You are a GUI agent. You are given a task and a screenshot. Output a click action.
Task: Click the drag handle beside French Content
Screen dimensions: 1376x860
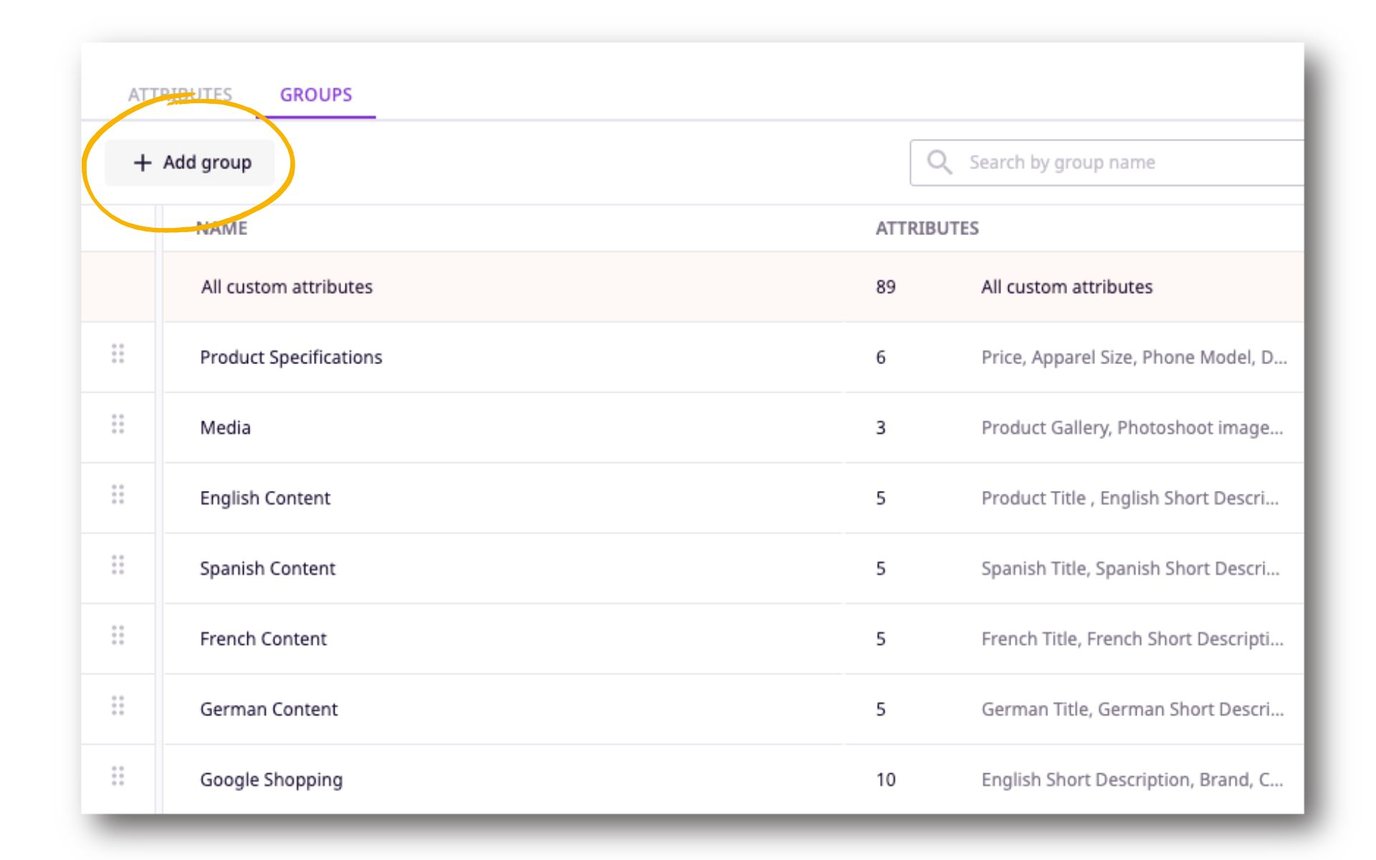pos(116,638)
